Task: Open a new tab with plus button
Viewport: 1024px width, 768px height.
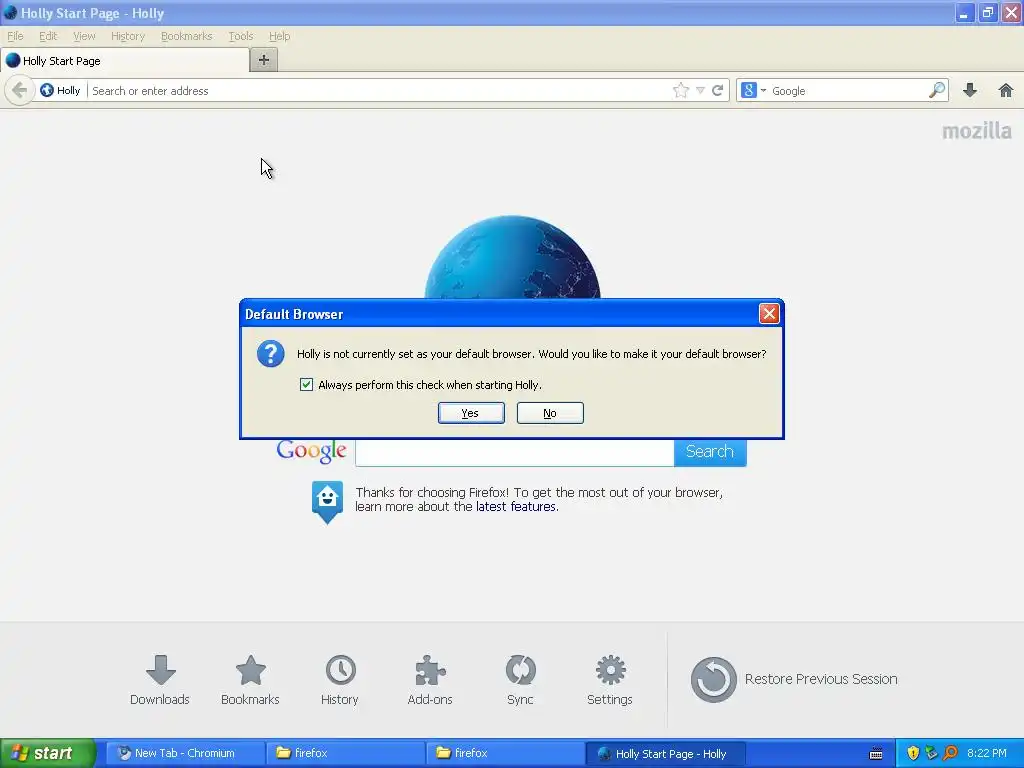Action: pos(264,60)
